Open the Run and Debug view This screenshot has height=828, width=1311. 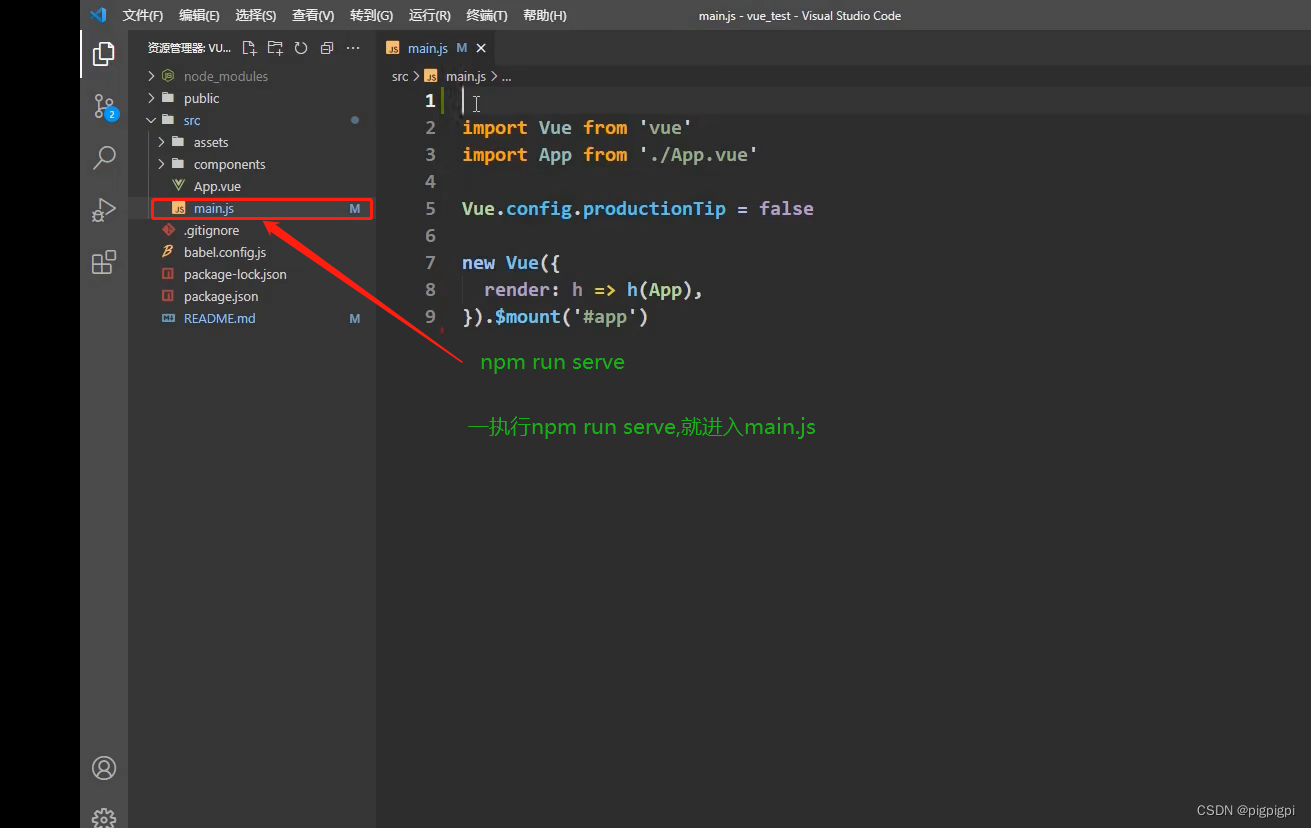tap(104, 209)
